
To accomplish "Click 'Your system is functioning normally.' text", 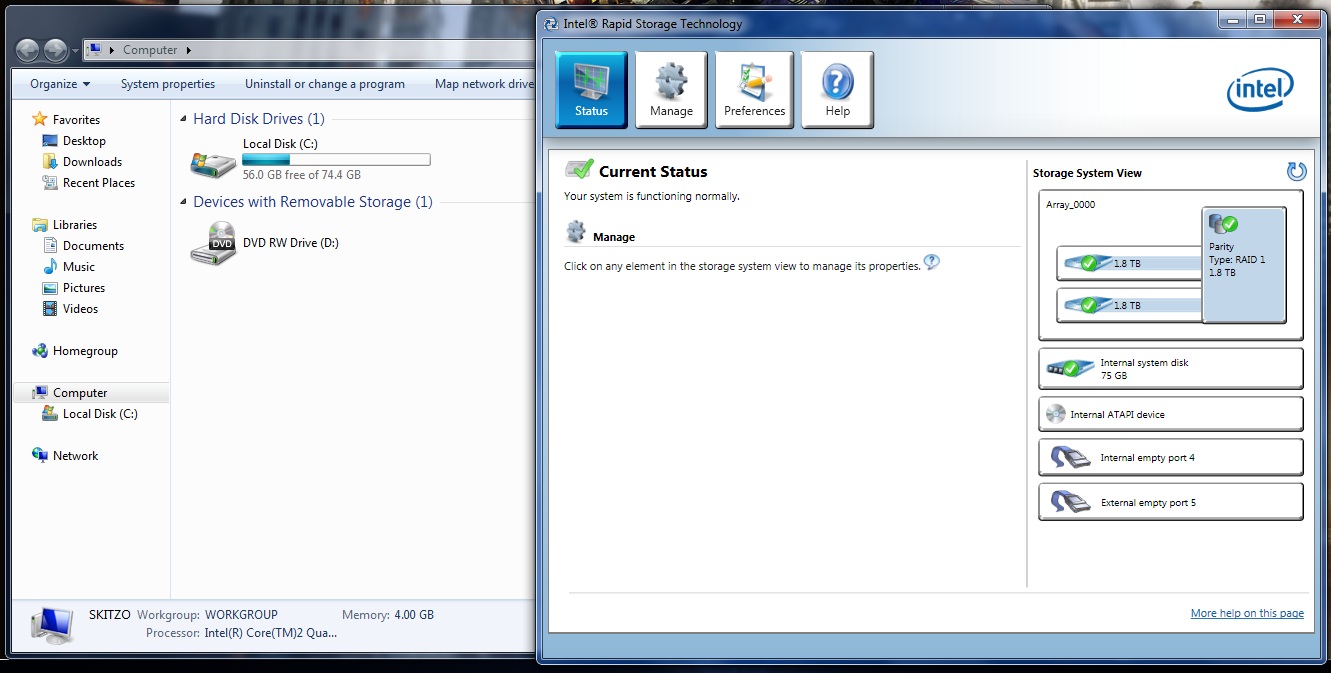I will (652, 197).
